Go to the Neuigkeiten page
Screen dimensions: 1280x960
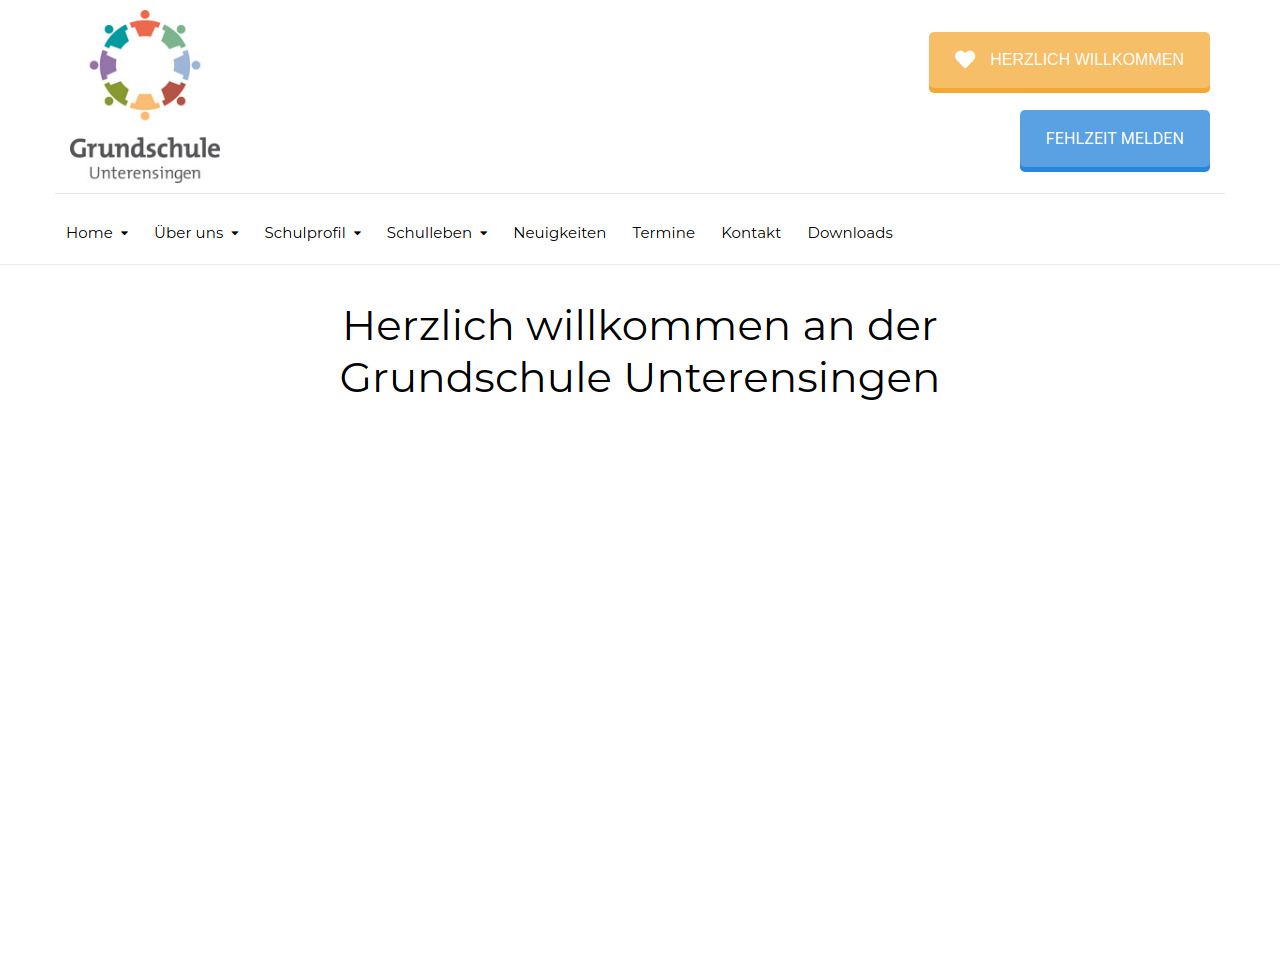tap(559, 233)
